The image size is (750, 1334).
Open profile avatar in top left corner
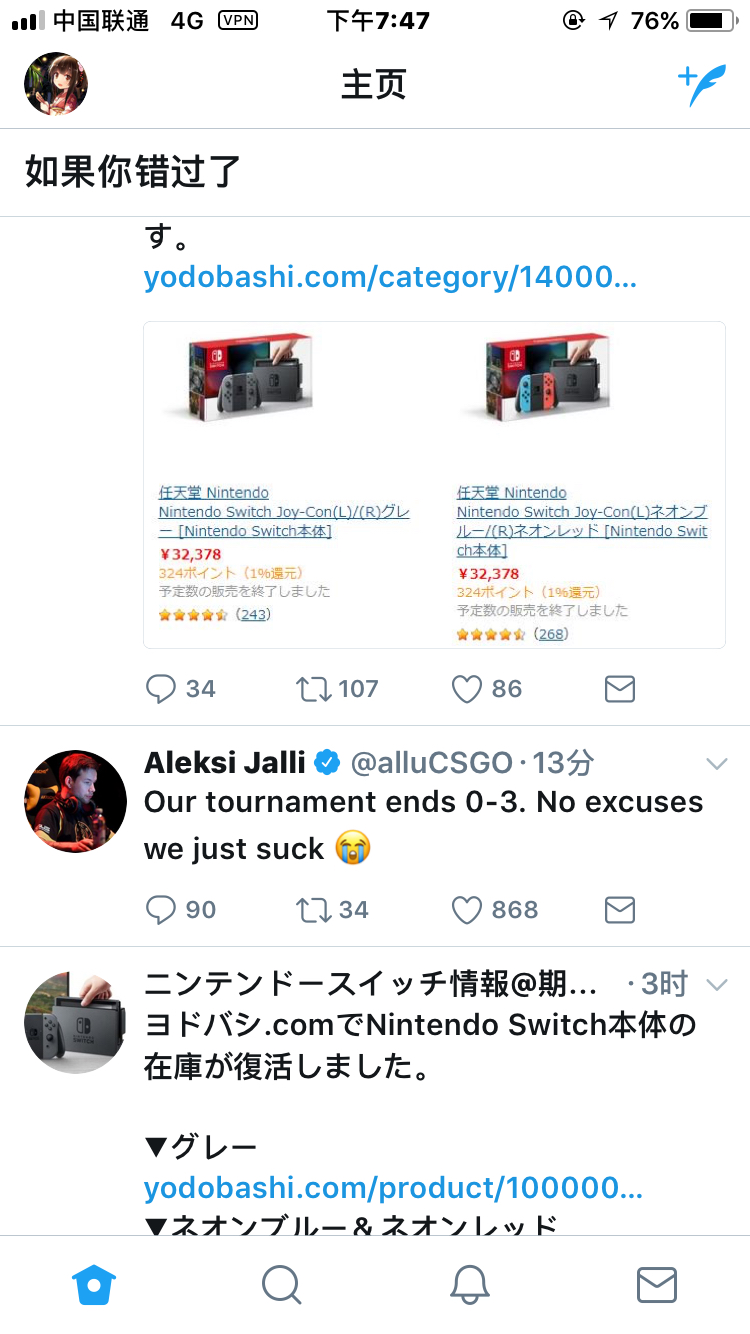[x=56, y=84]
